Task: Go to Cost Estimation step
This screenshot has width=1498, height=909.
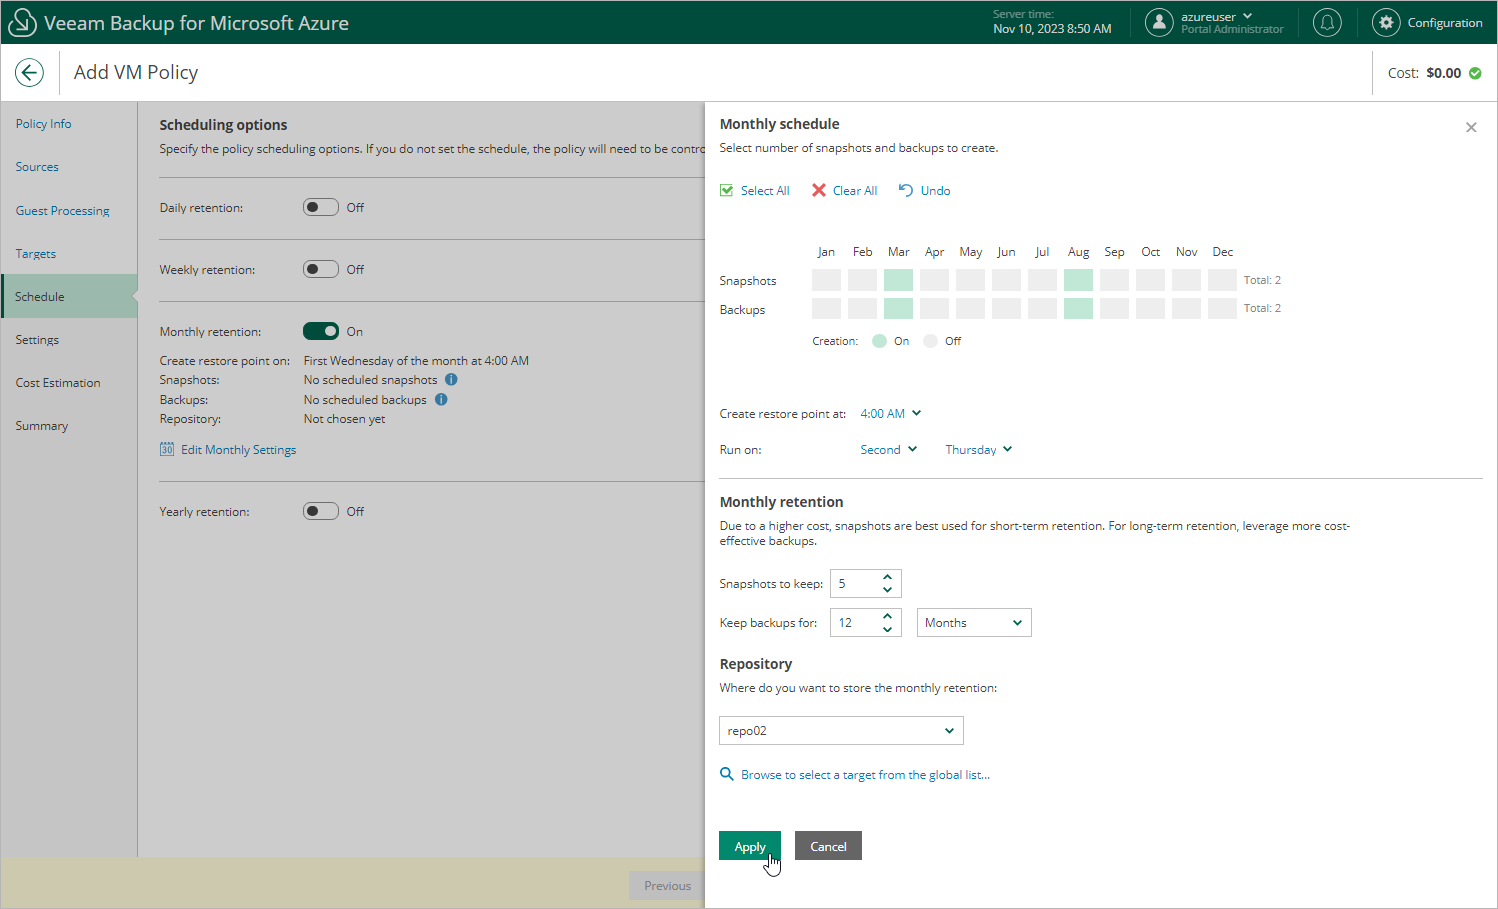Action: click(x=58, y=383)
